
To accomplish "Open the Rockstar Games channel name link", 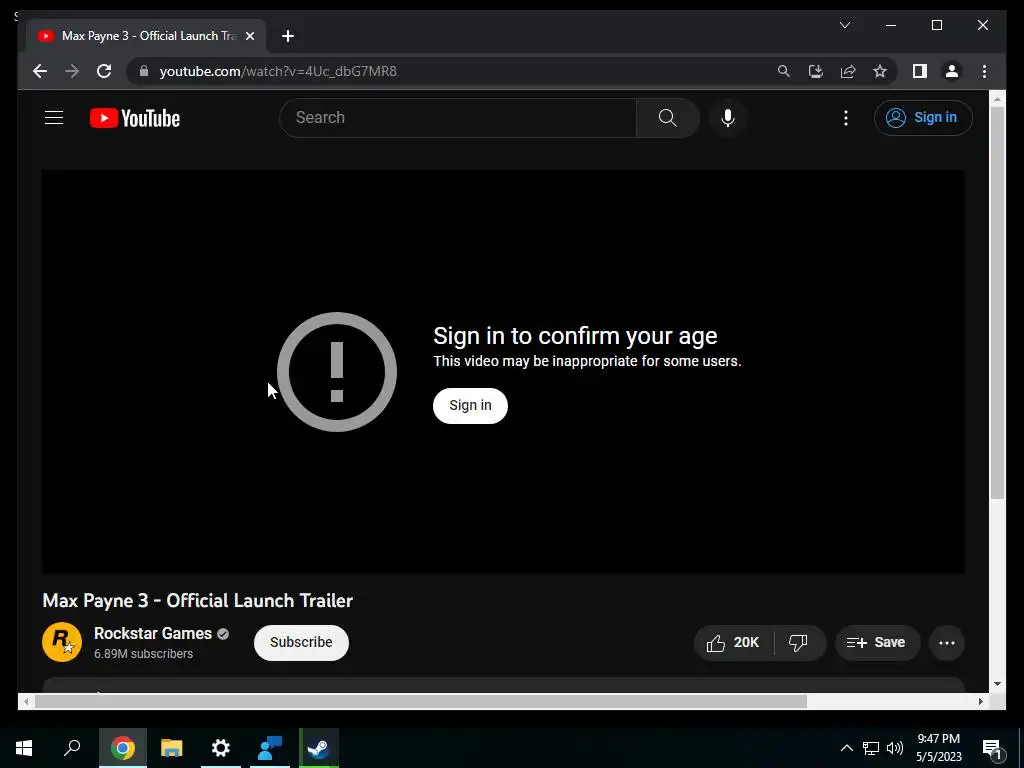I will click(153, 633).
